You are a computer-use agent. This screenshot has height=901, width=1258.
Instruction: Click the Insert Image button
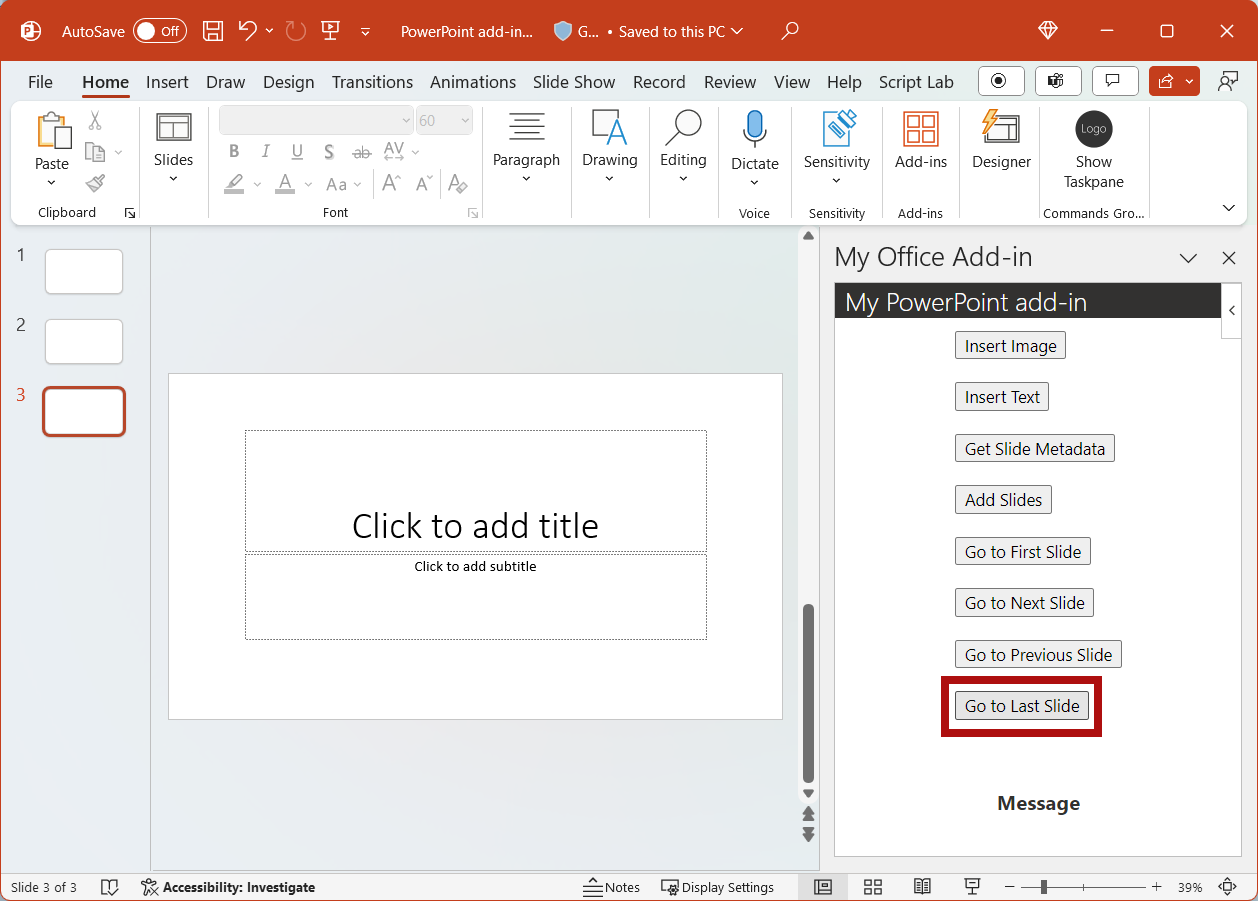(1010, 346)
